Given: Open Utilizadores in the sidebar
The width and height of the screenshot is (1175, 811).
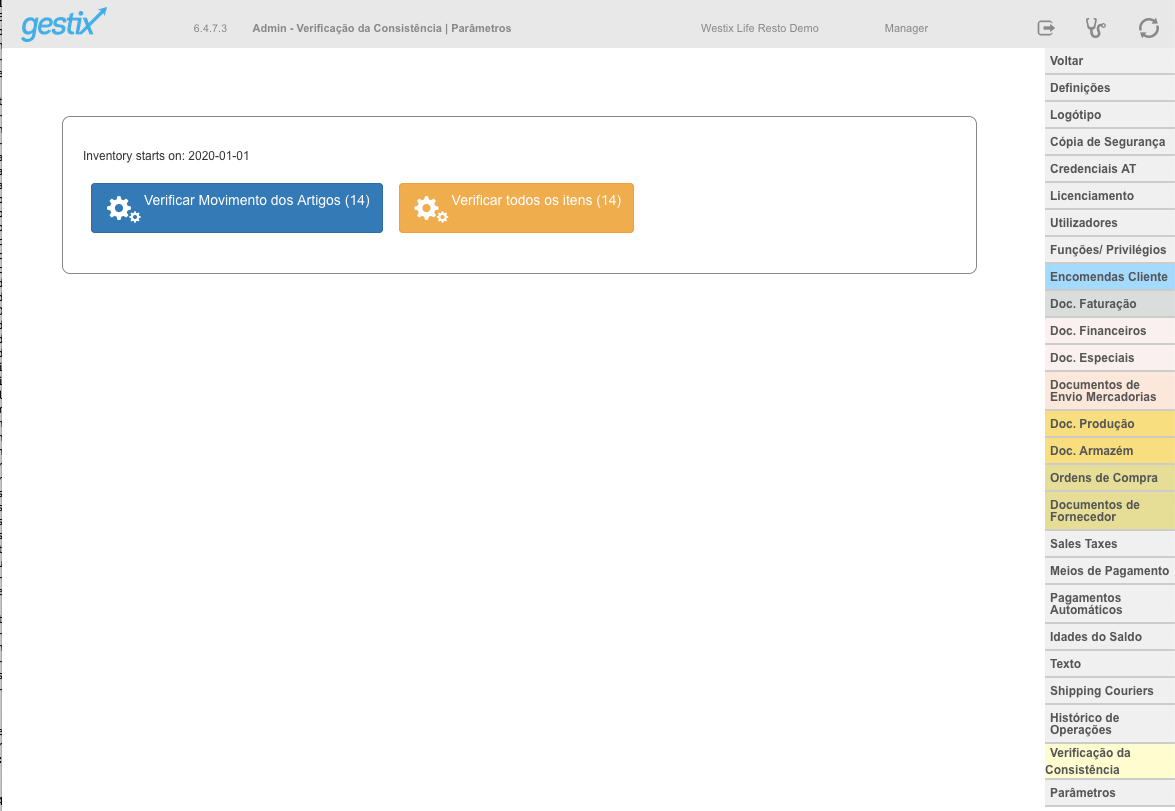Looking at the screenshot, I should (x=1109, y=223).
